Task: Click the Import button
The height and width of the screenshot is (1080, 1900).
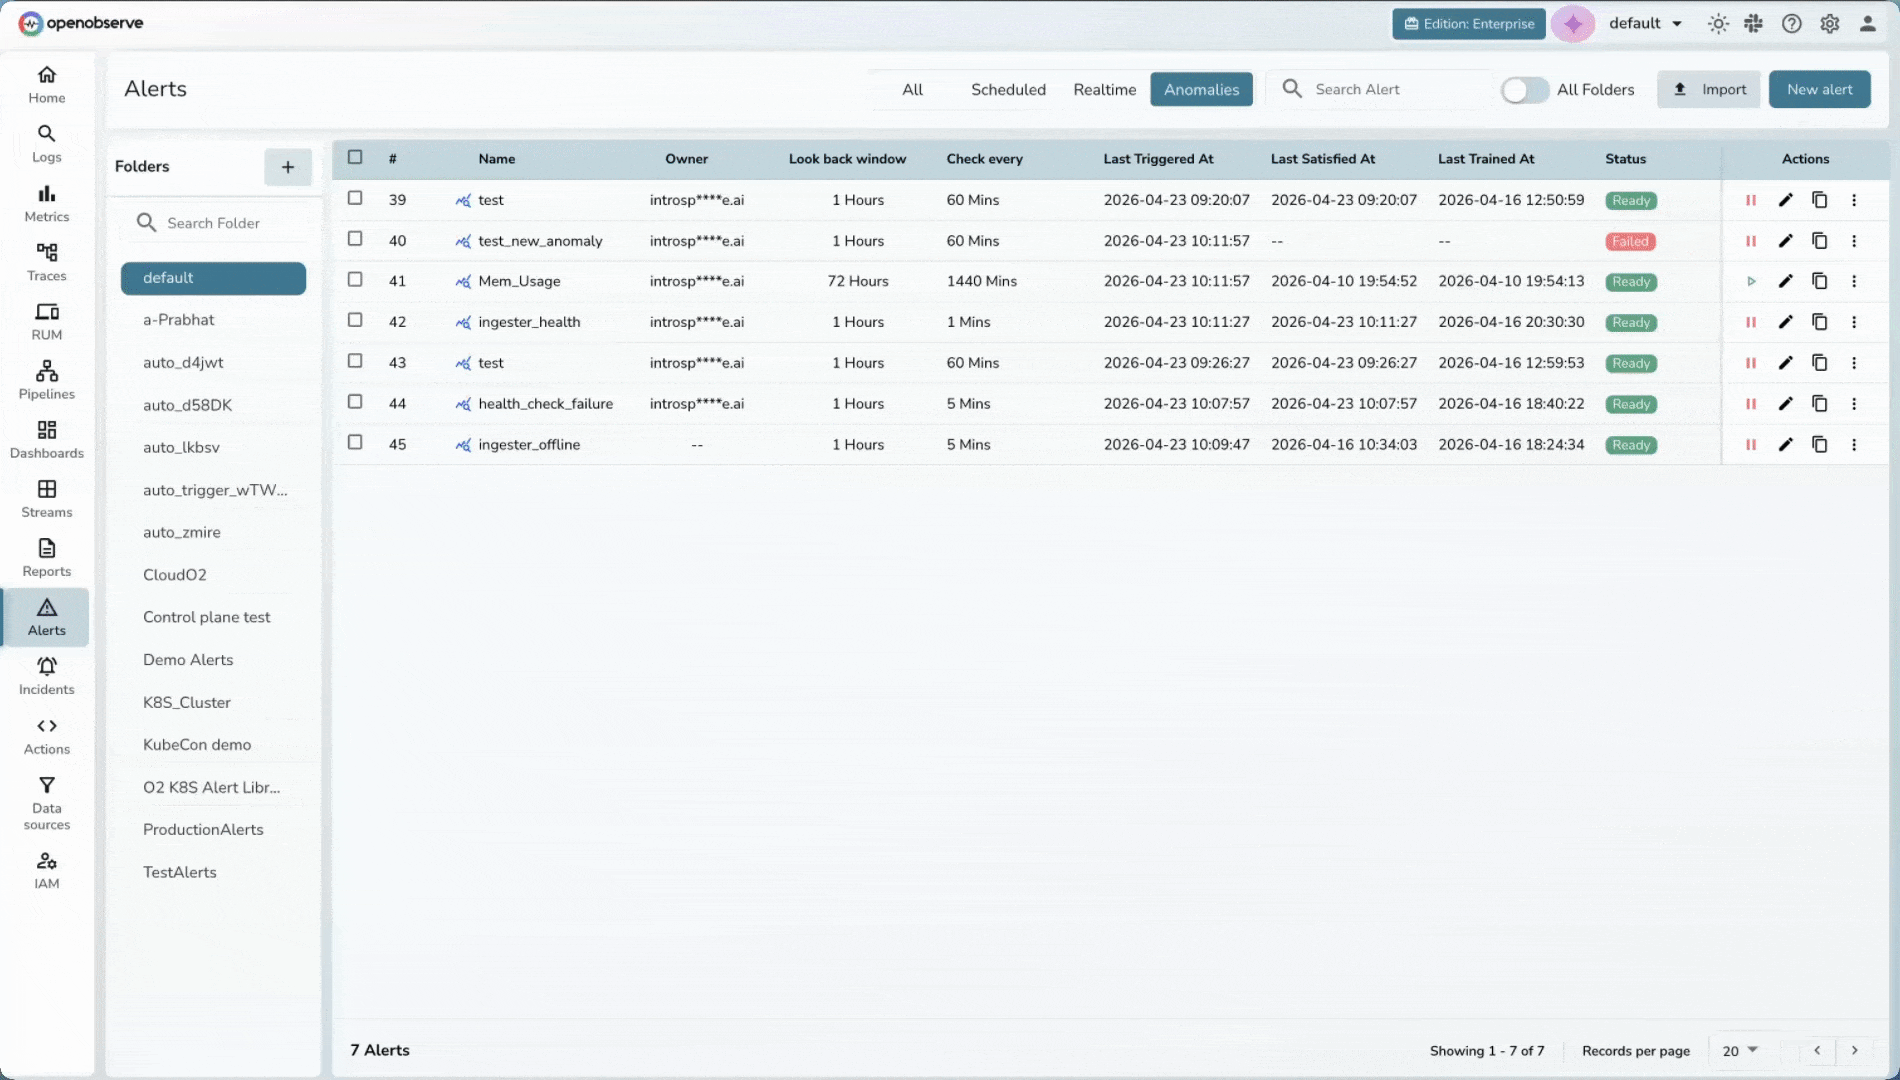Action: click(1708, 90)
